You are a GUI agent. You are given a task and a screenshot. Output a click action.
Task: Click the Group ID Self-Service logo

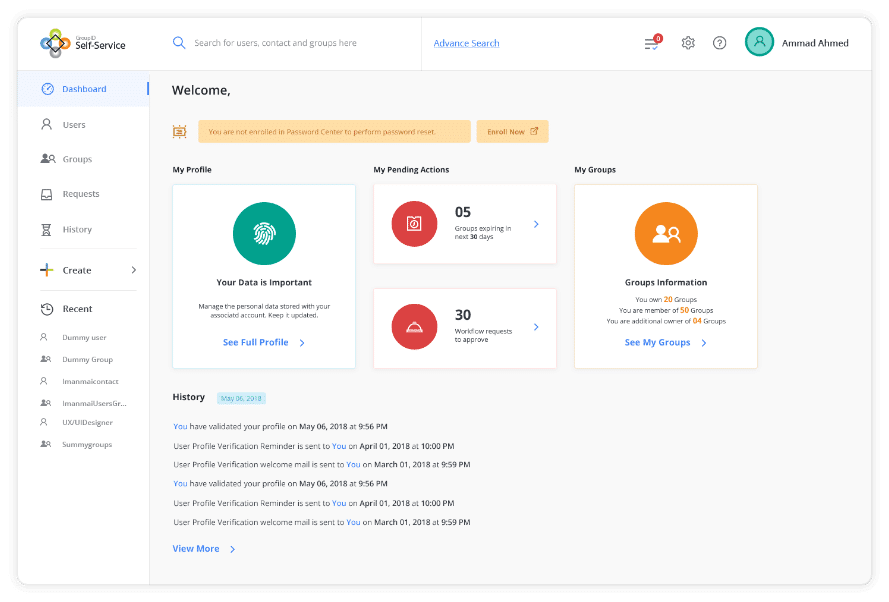[83, 43]
